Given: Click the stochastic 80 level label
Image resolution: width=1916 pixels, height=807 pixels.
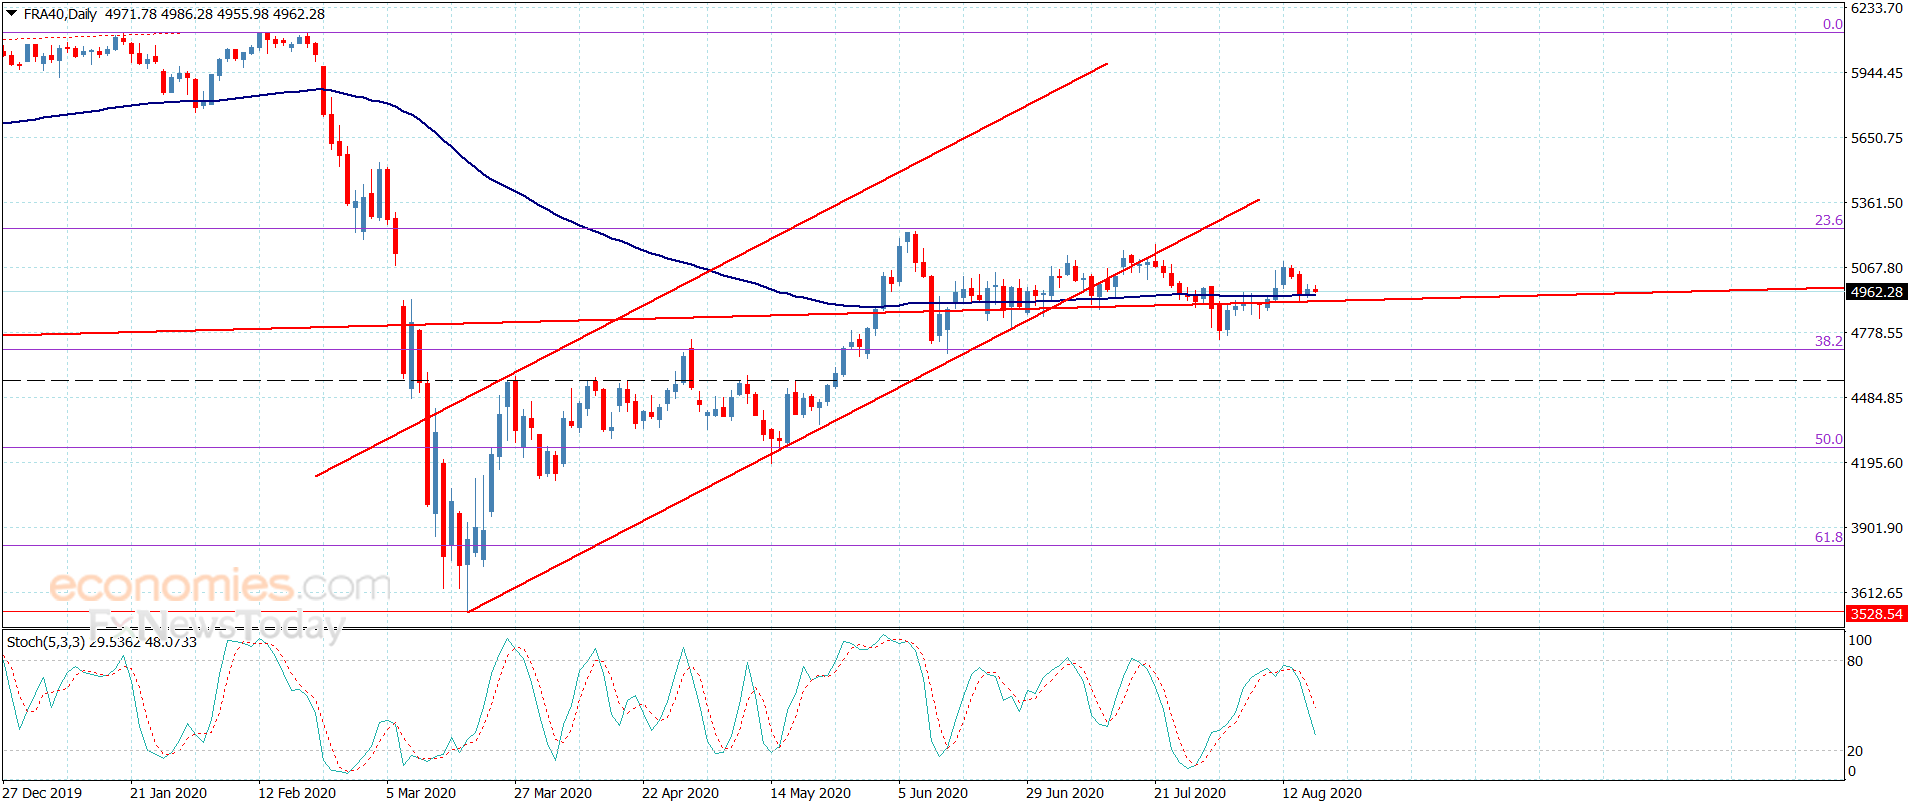Looking at the screenshot, I should click(1855, 661).
